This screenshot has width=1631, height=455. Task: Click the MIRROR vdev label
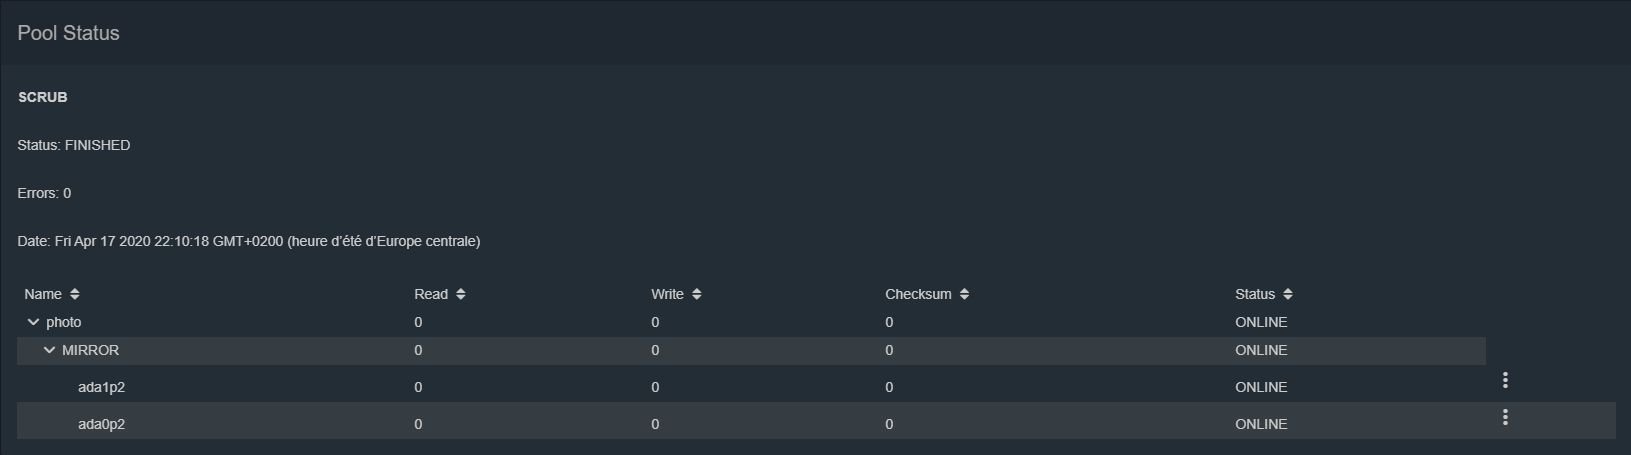pyautogui.click(x=90, y=350)
